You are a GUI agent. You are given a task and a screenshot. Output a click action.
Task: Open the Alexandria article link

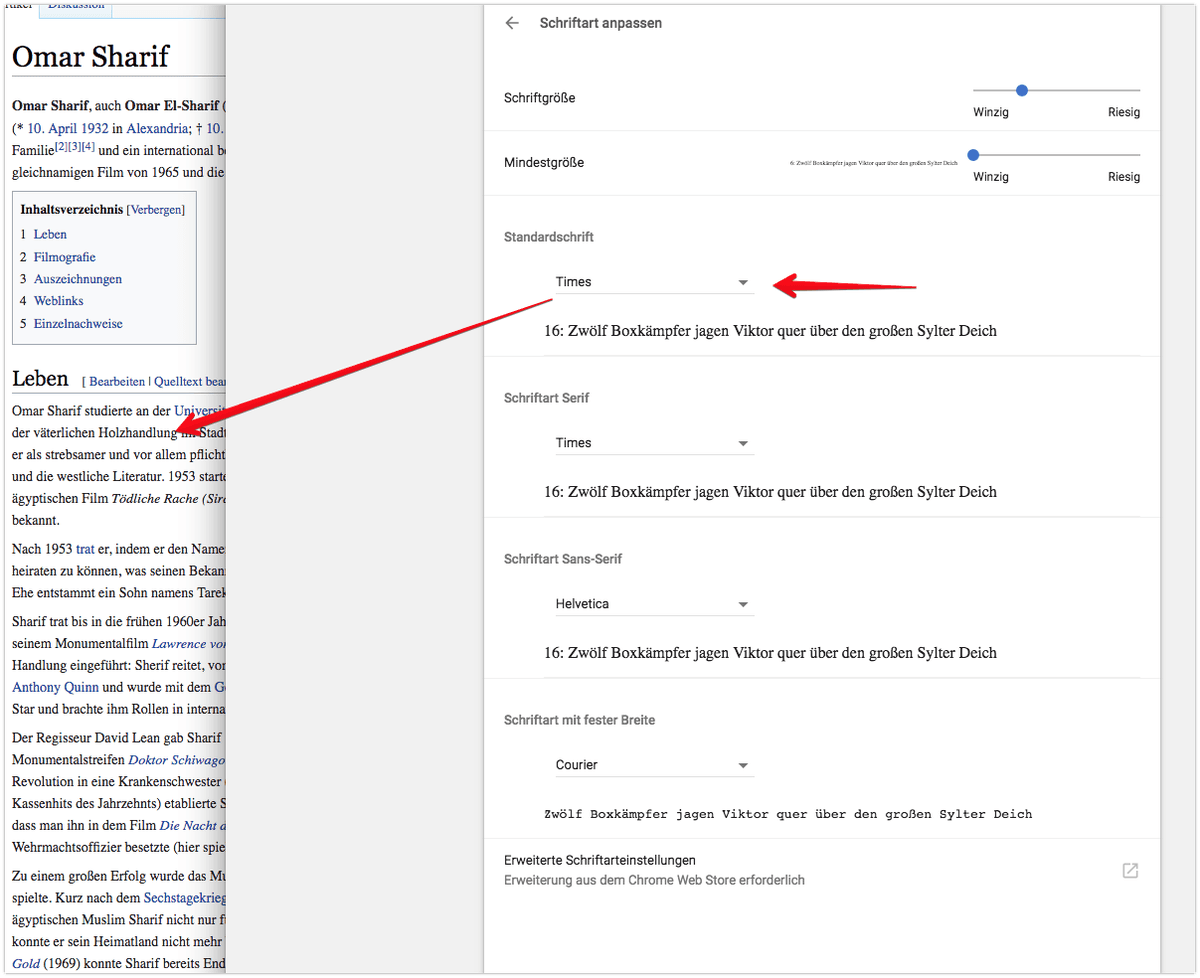tap(157, 128)
